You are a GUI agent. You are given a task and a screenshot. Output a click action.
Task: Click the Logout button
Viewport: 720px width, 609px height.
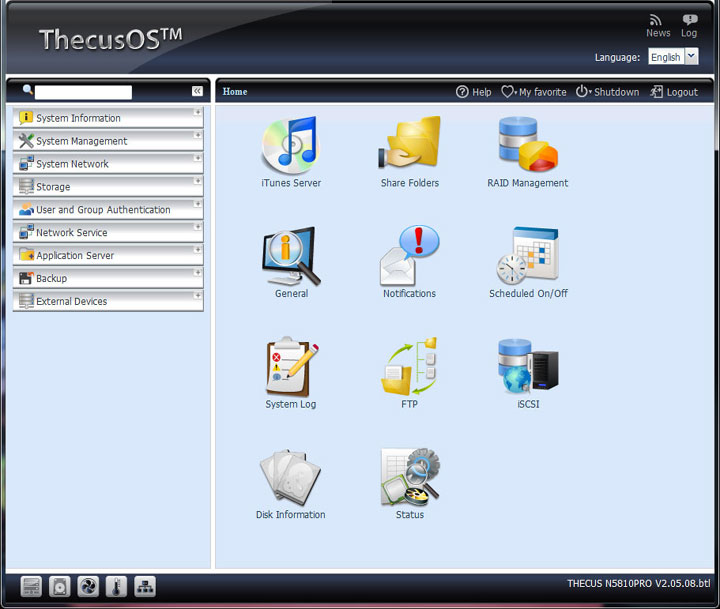(674, 92)
